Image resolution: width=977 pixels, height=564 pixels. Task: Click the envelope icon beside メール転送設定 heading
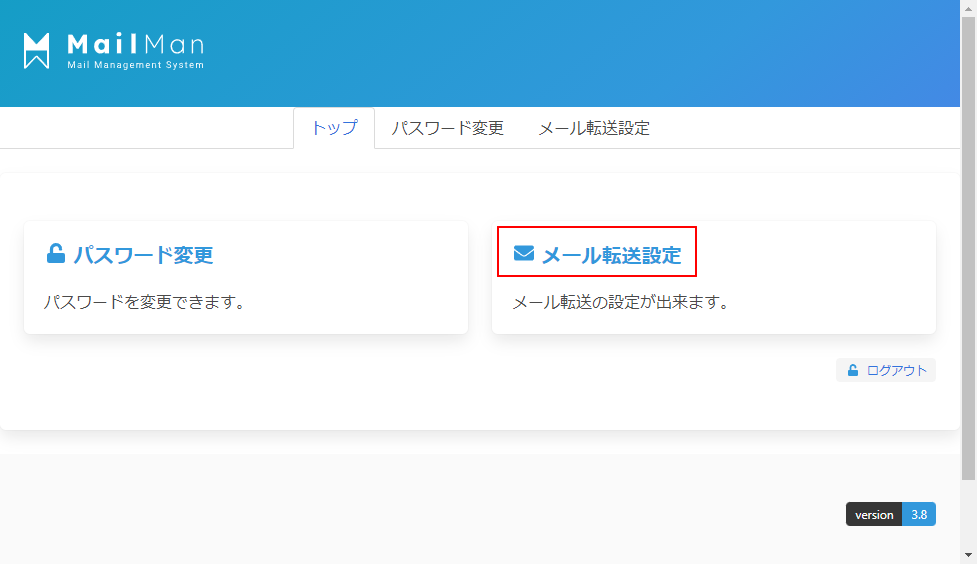coord(524,253)
